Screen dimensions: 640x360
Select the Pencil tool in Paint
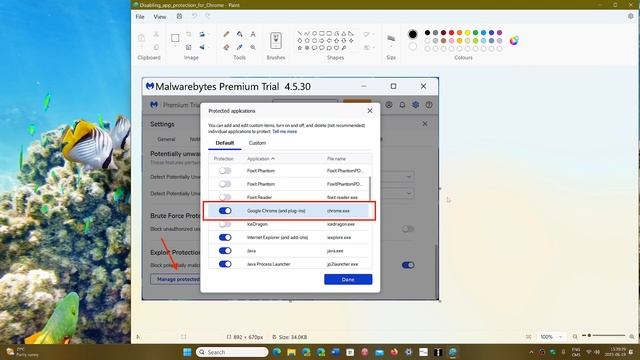226,35
